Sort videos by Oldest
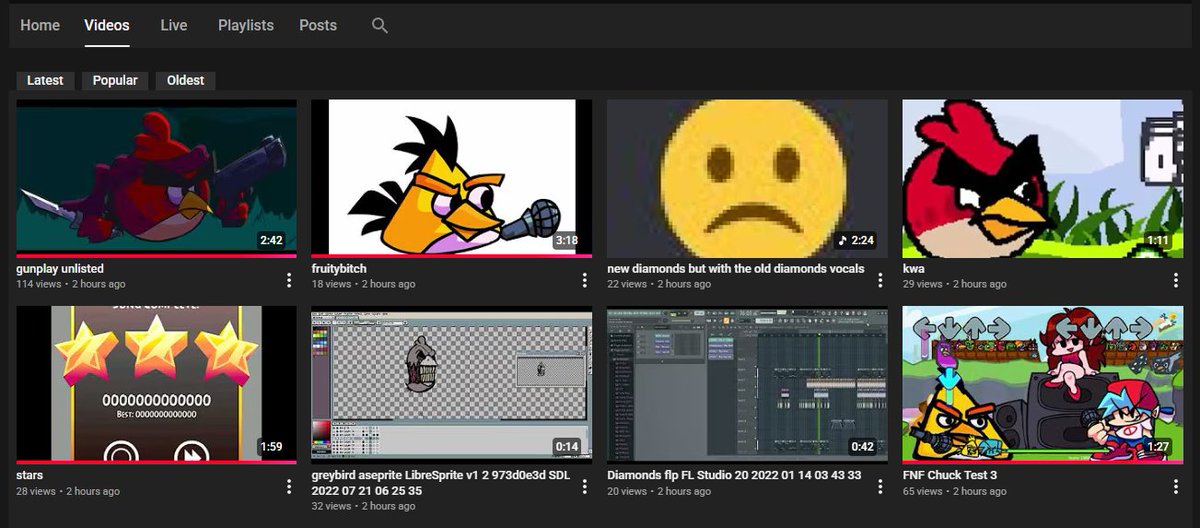This screenshot has width=1200, height=528. click(186, 80)
